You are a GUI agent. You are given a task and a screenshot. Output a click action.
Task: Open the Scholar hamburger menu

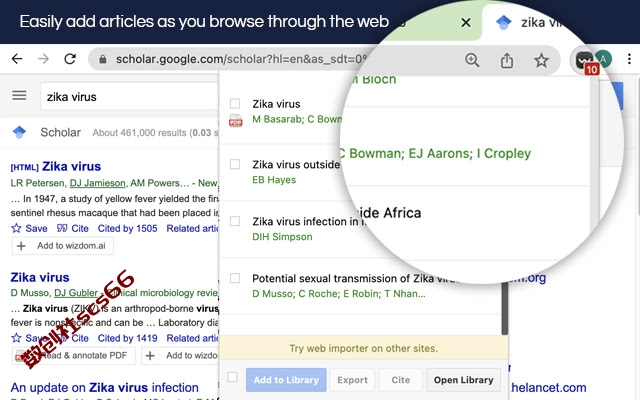[x=19, y=96]
